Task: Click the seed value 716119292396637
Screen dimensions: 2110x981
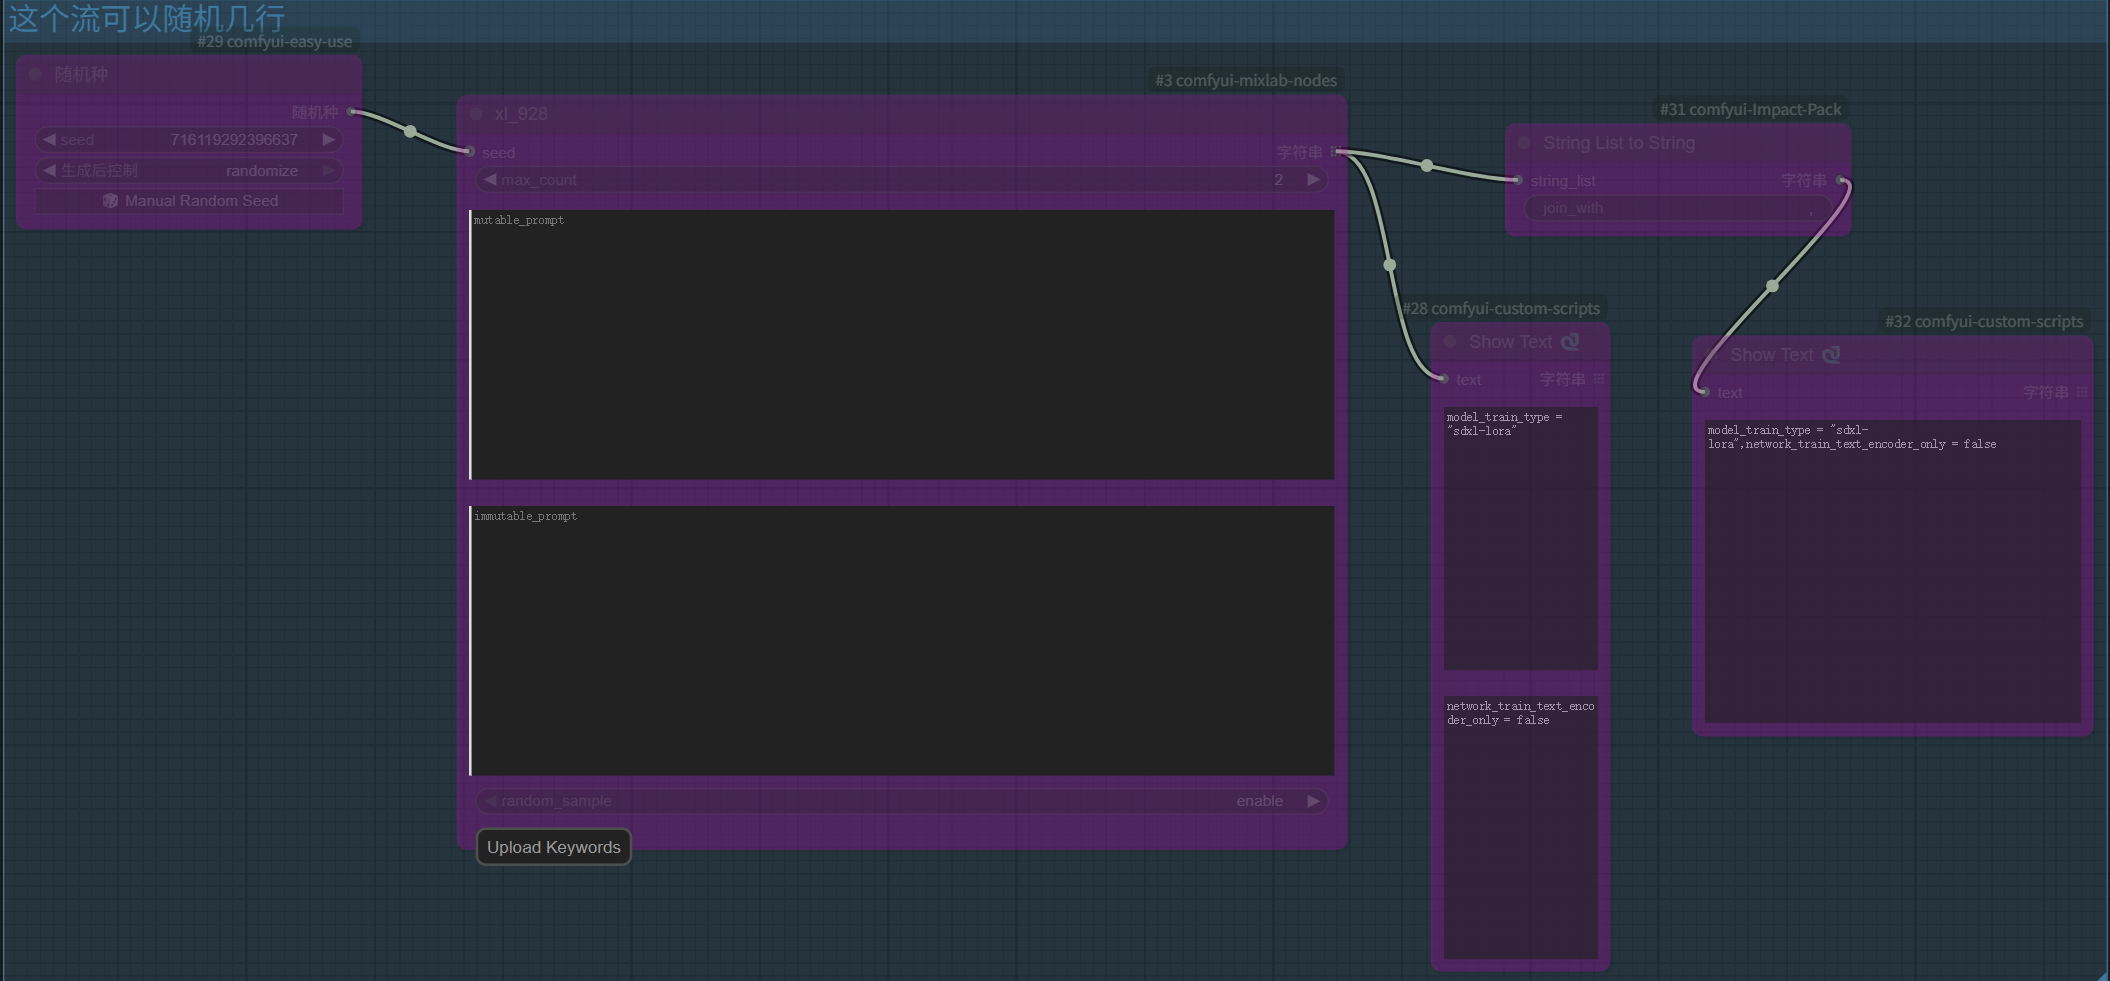Action: [234, 140]
